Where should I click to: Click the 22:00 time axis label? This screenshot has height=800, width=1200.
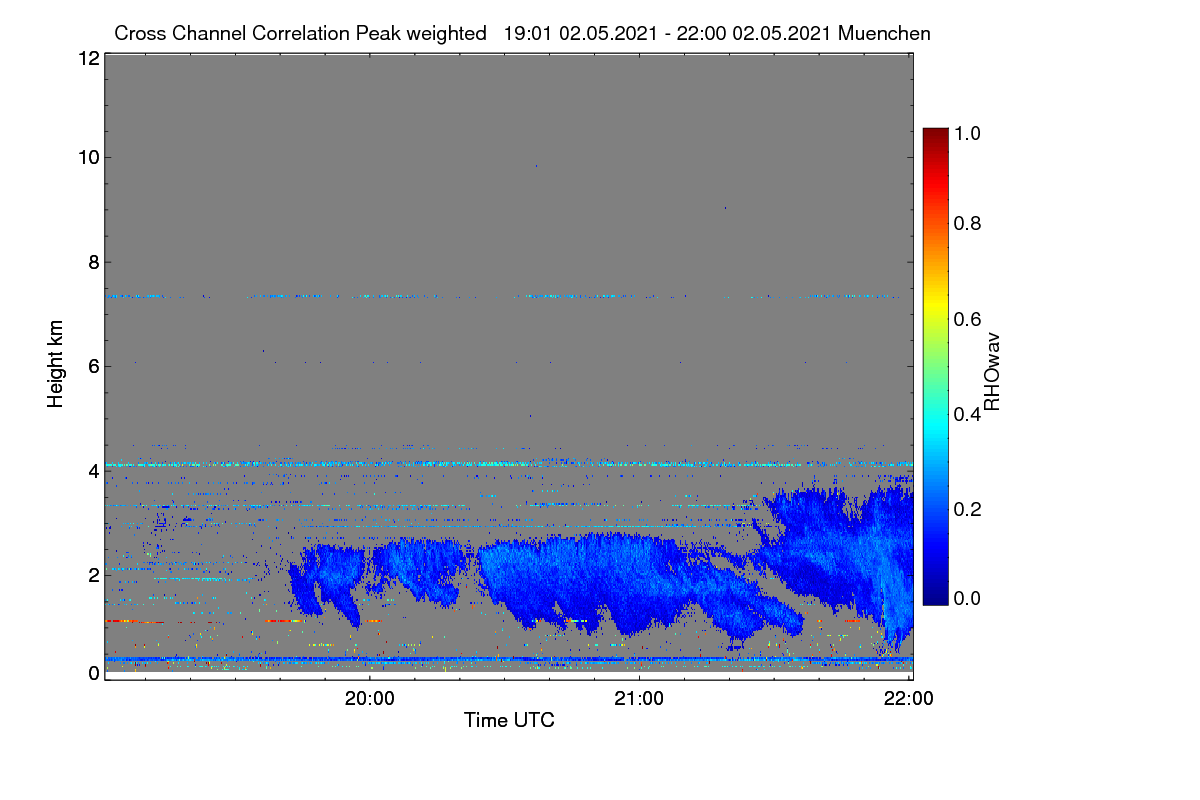(x=909, y=700)
